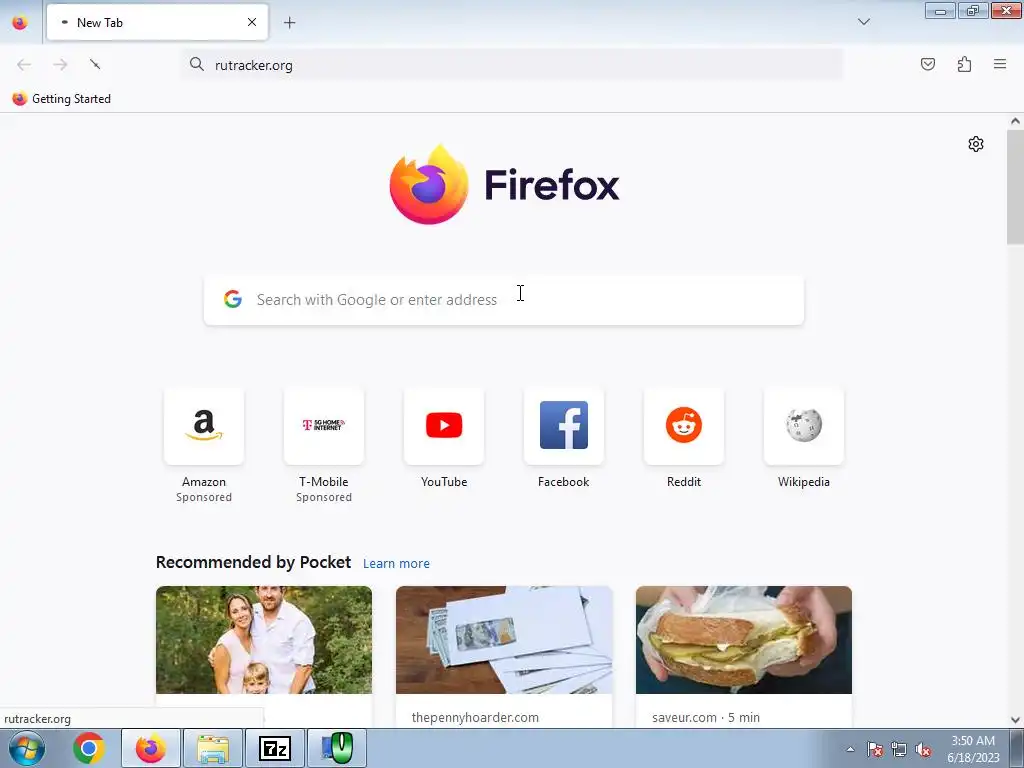
Task: Click the thepennyhoarder.com source label
Action: [475, 717]
